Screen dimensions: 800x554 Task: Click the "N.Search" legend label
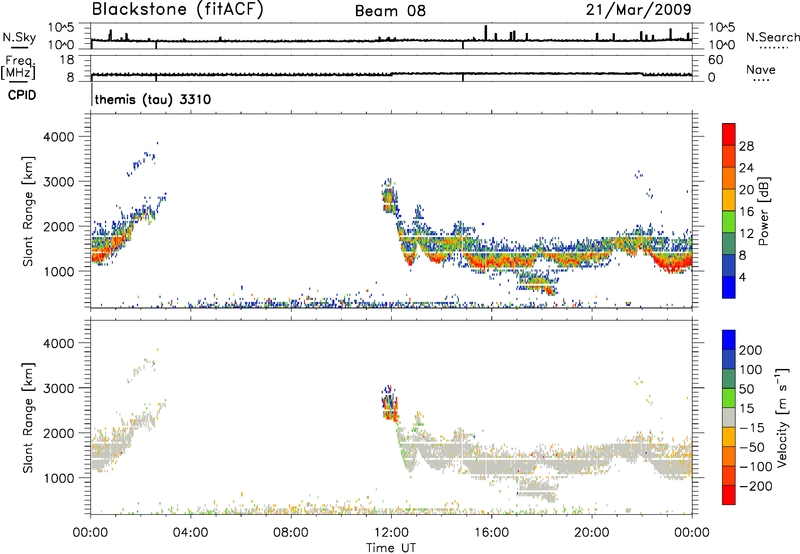[x=773, y=37]
